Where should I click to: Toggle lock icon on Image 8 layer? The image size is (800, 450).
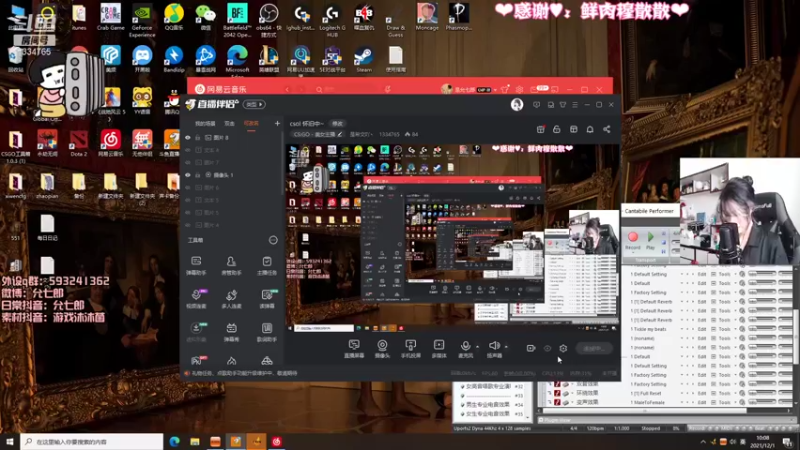pos(197,138)
